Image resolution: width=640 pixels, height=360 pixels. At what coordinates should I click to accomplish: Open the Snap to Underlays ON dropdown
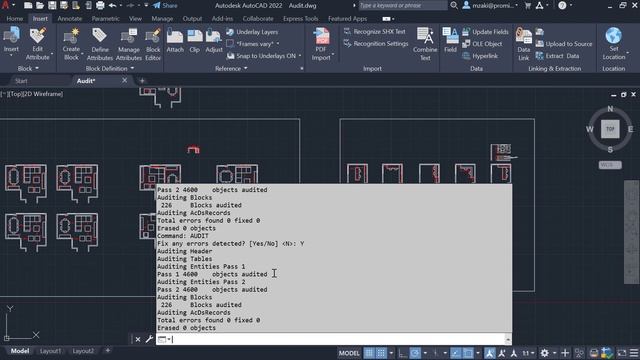(x=300, y=56)
